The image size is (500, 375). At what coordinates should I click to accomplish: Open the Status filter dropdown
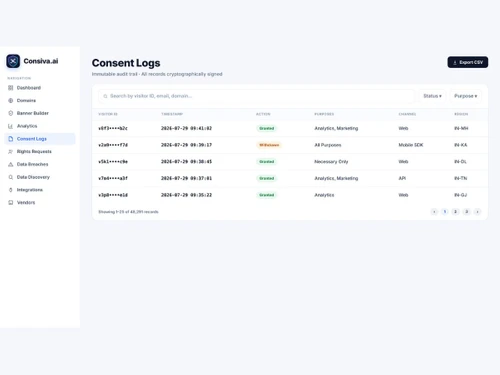click(432, 96)
